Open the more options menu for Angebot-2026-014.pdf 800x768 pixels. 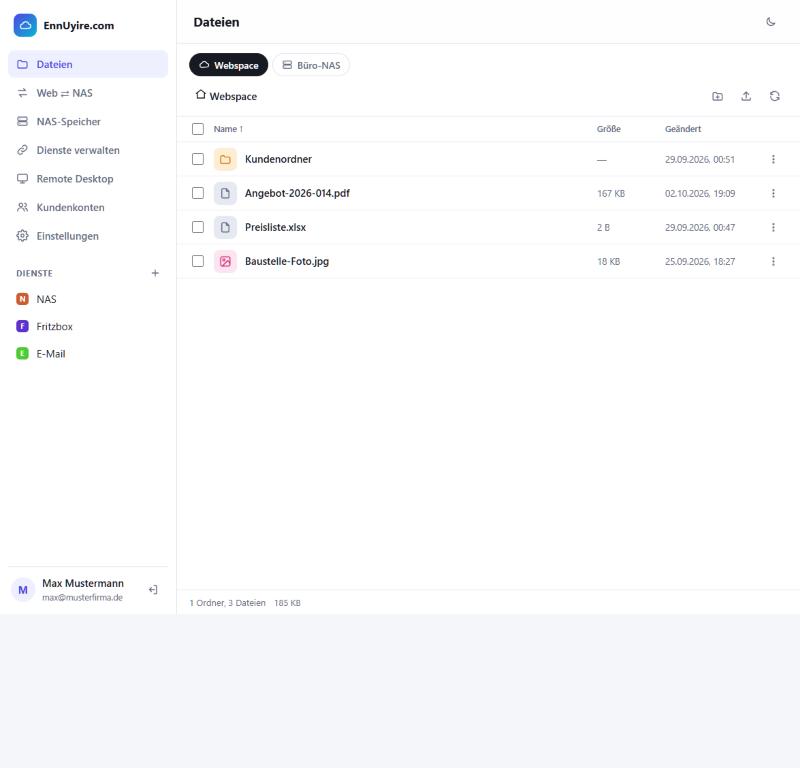tap(773, 193)
